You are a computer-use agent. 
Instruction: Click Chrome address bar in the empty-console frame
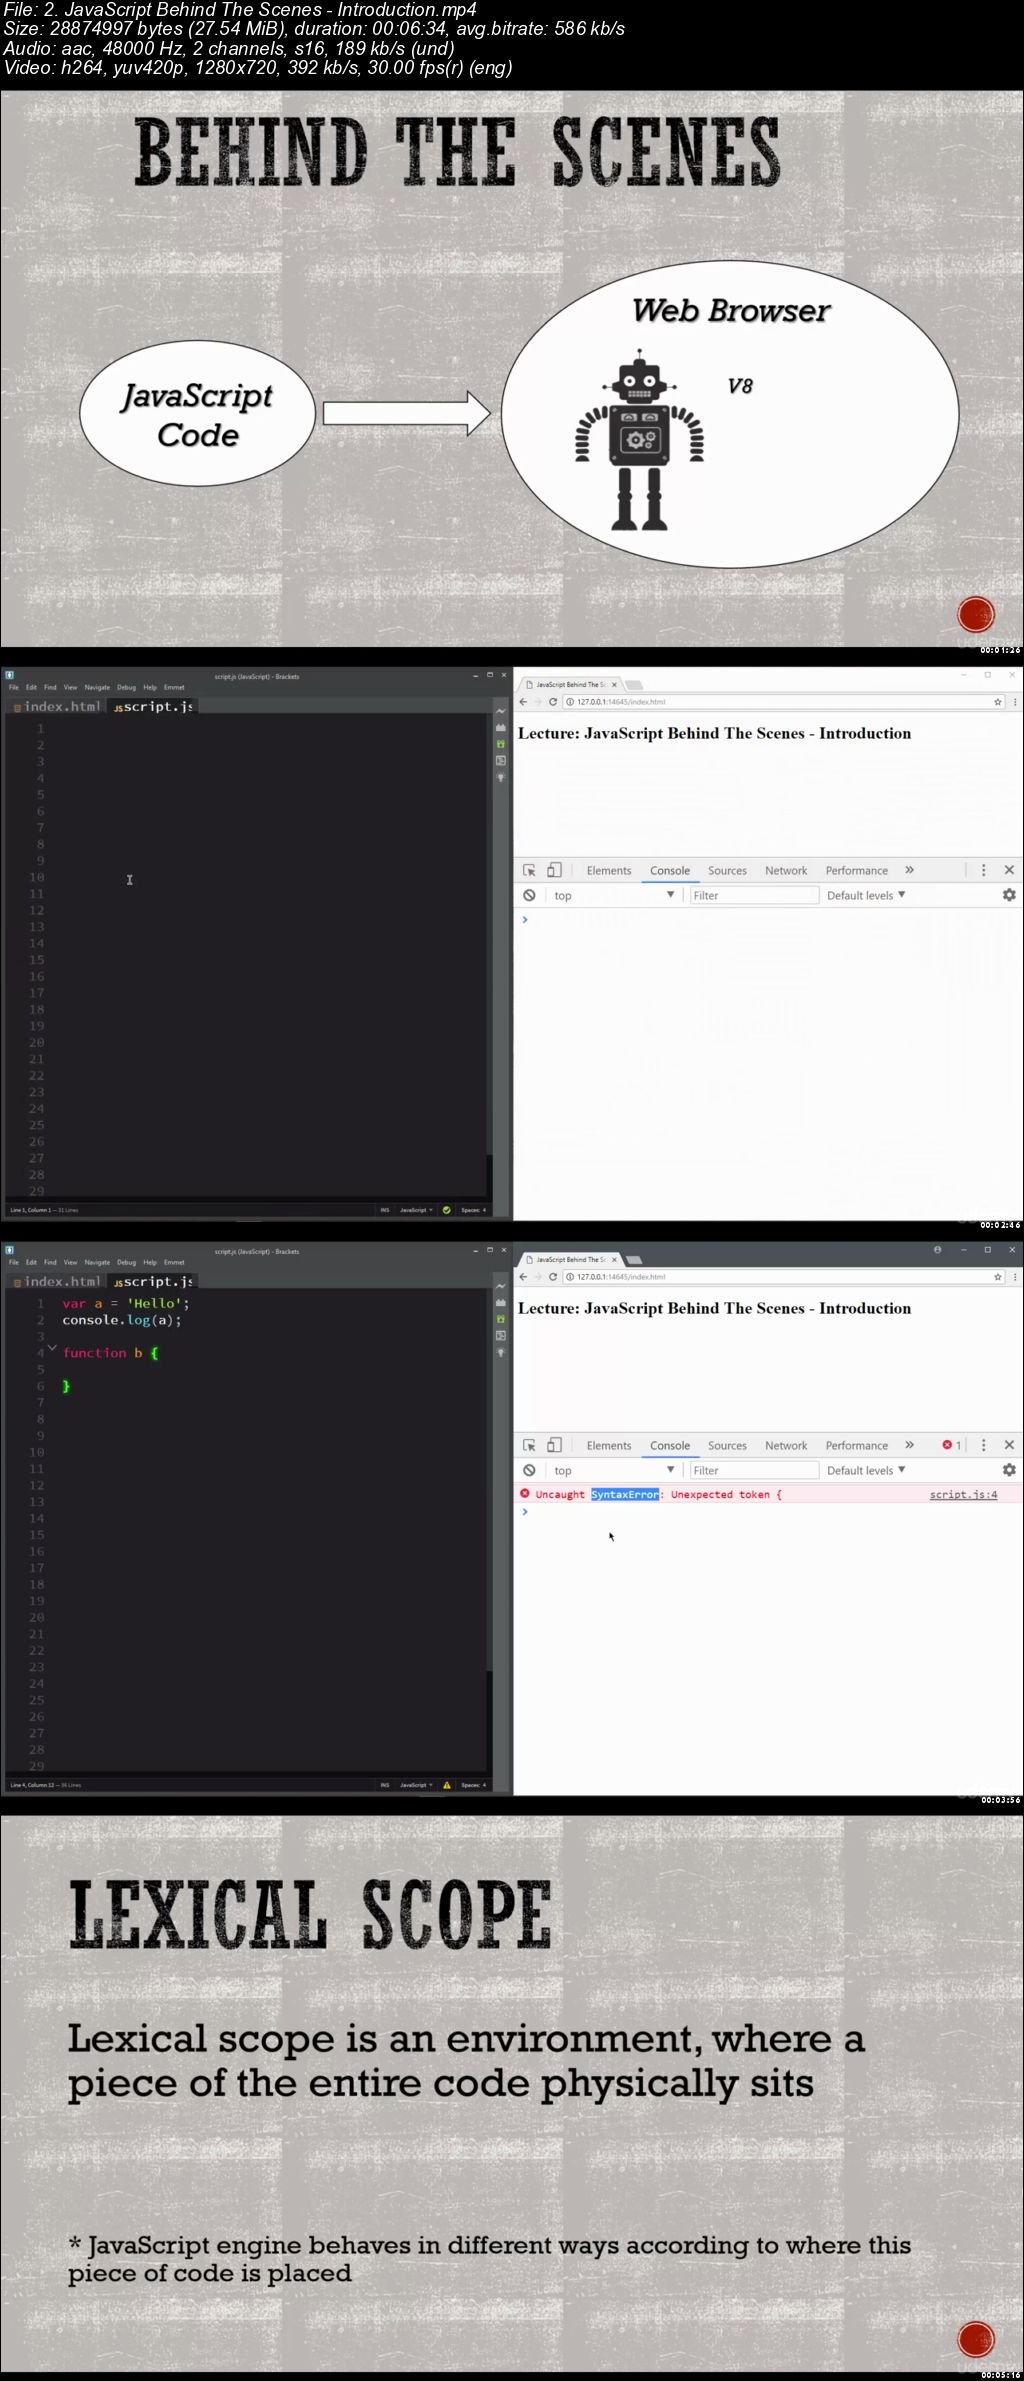click(x=784, y=702)
